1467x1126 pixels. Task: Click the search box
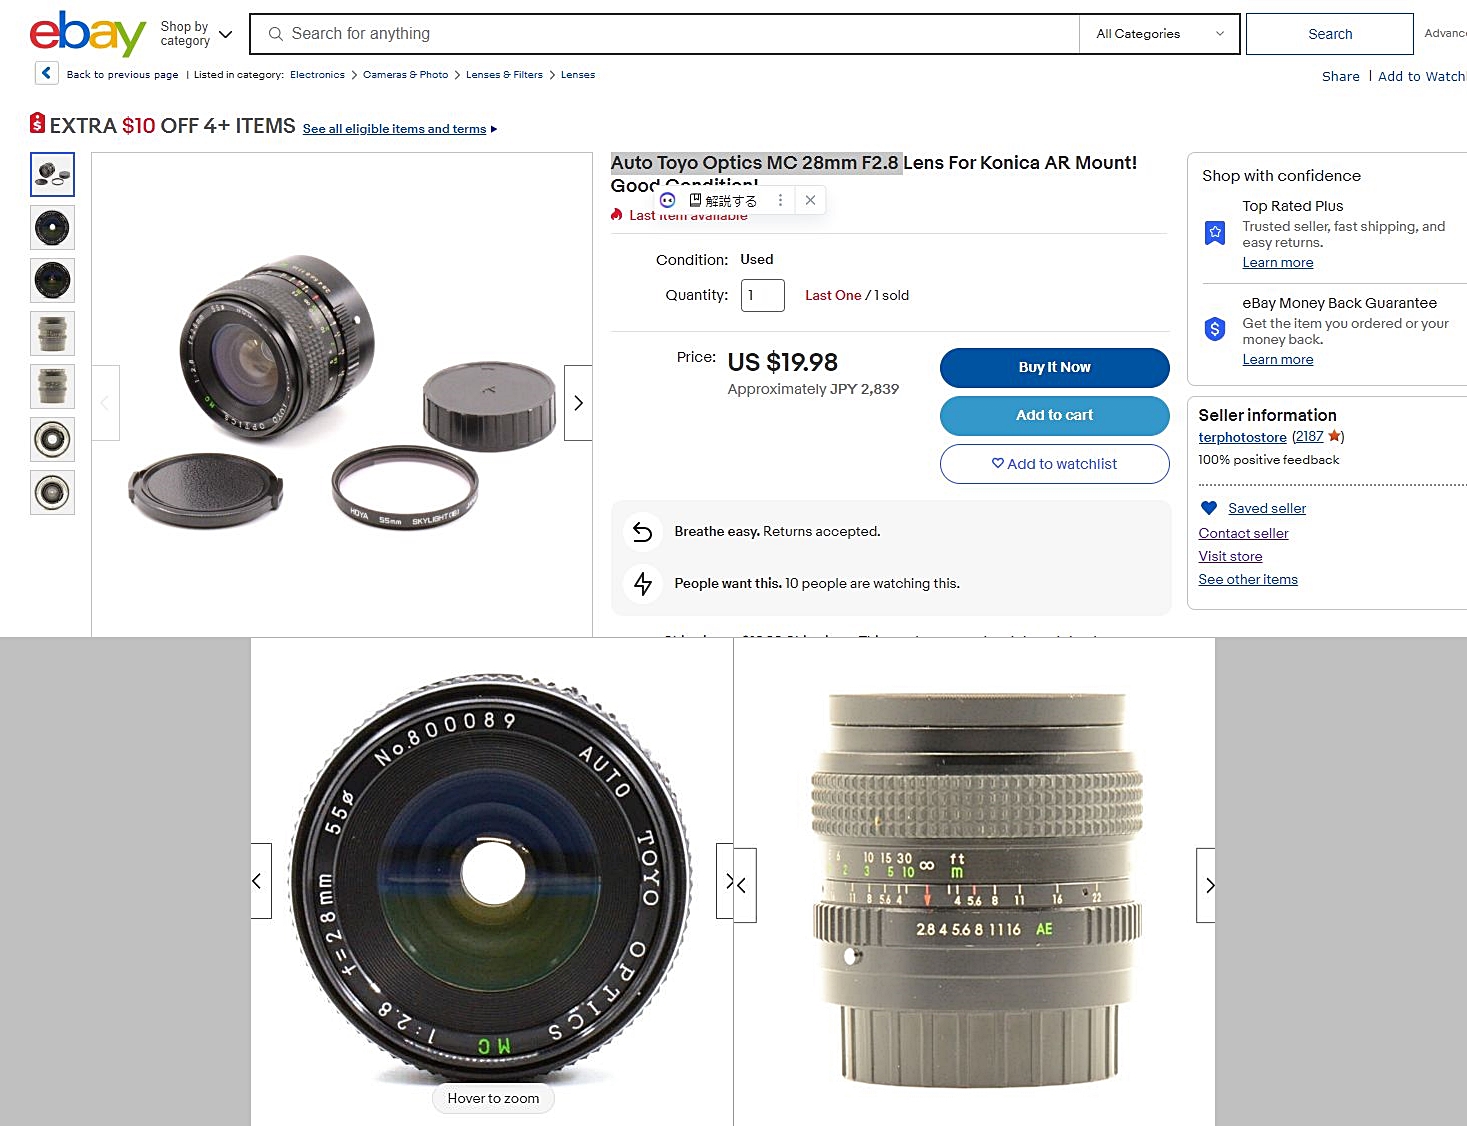665,34
